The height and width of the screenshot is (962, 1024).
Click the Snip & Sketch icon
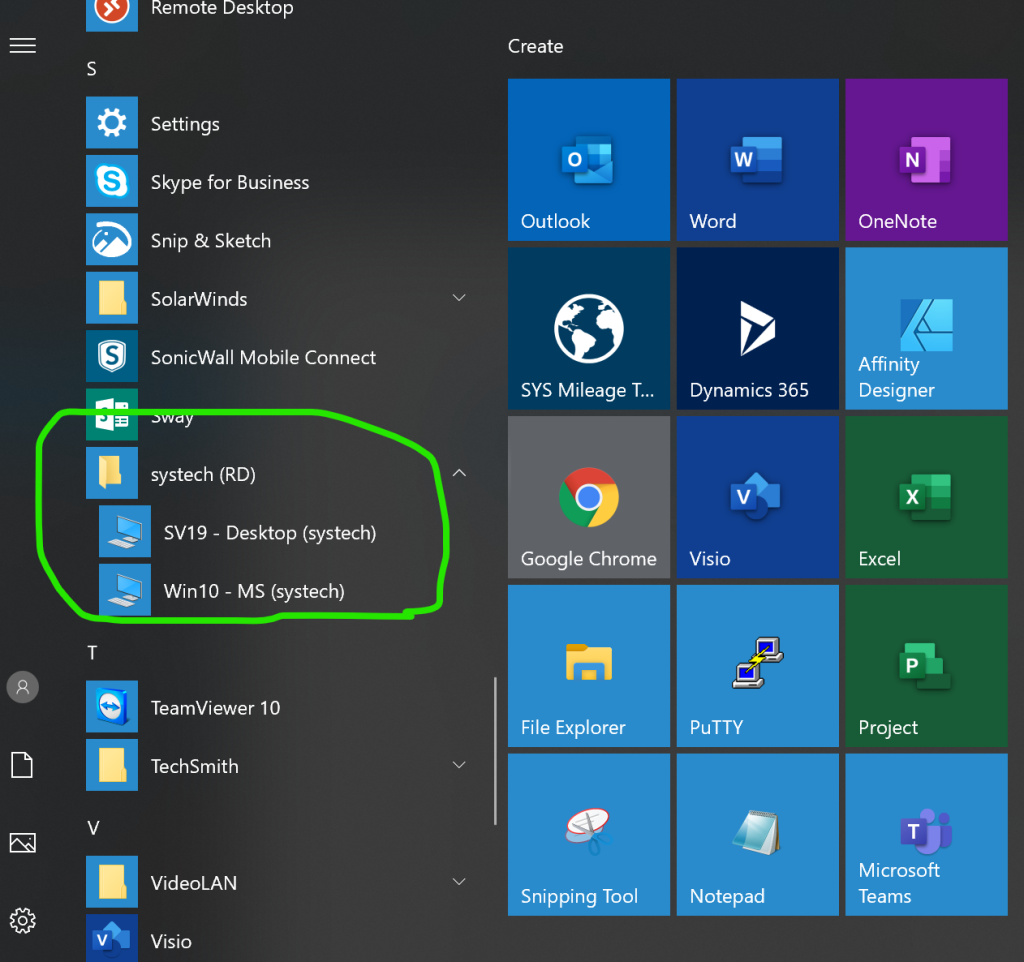coord(112,240)
